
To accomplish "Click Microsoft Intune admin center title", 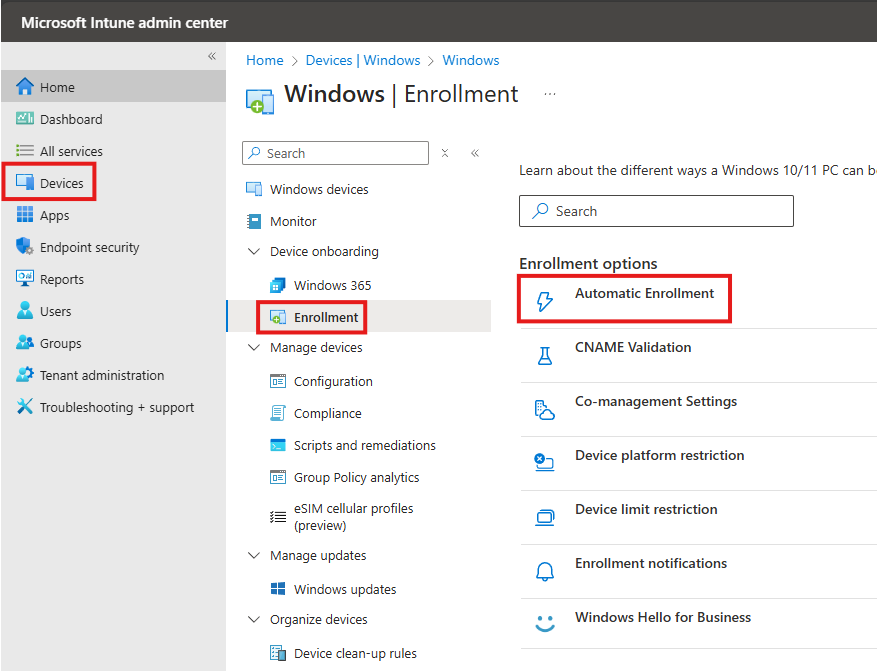I will 124,22.
